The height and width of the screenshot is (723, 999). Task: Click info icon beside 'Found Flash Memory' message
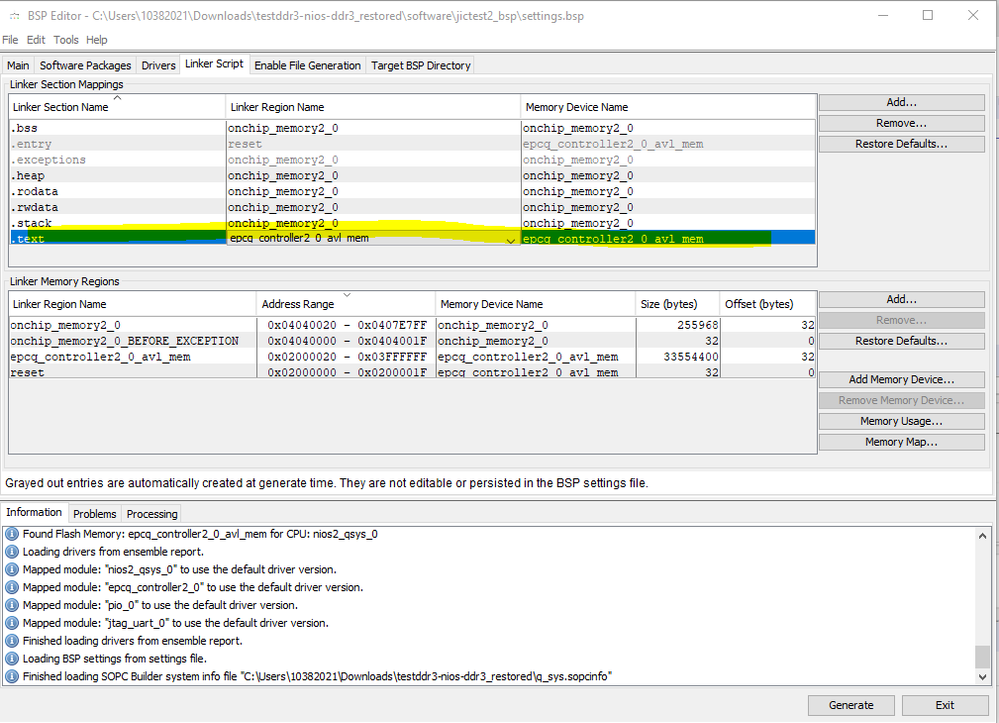pyautogui.click(x=13, y=534)
